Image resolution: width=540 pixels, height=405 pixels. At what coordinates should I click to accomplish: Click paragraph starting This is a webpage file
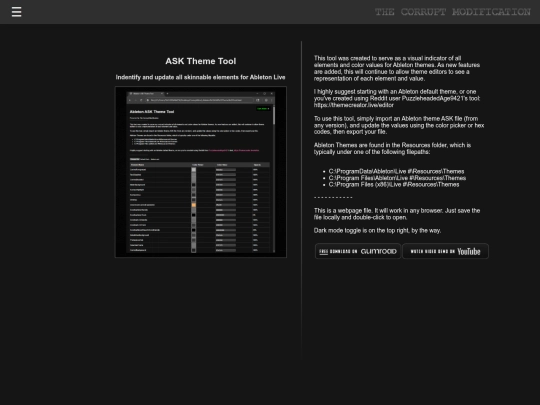397,214
